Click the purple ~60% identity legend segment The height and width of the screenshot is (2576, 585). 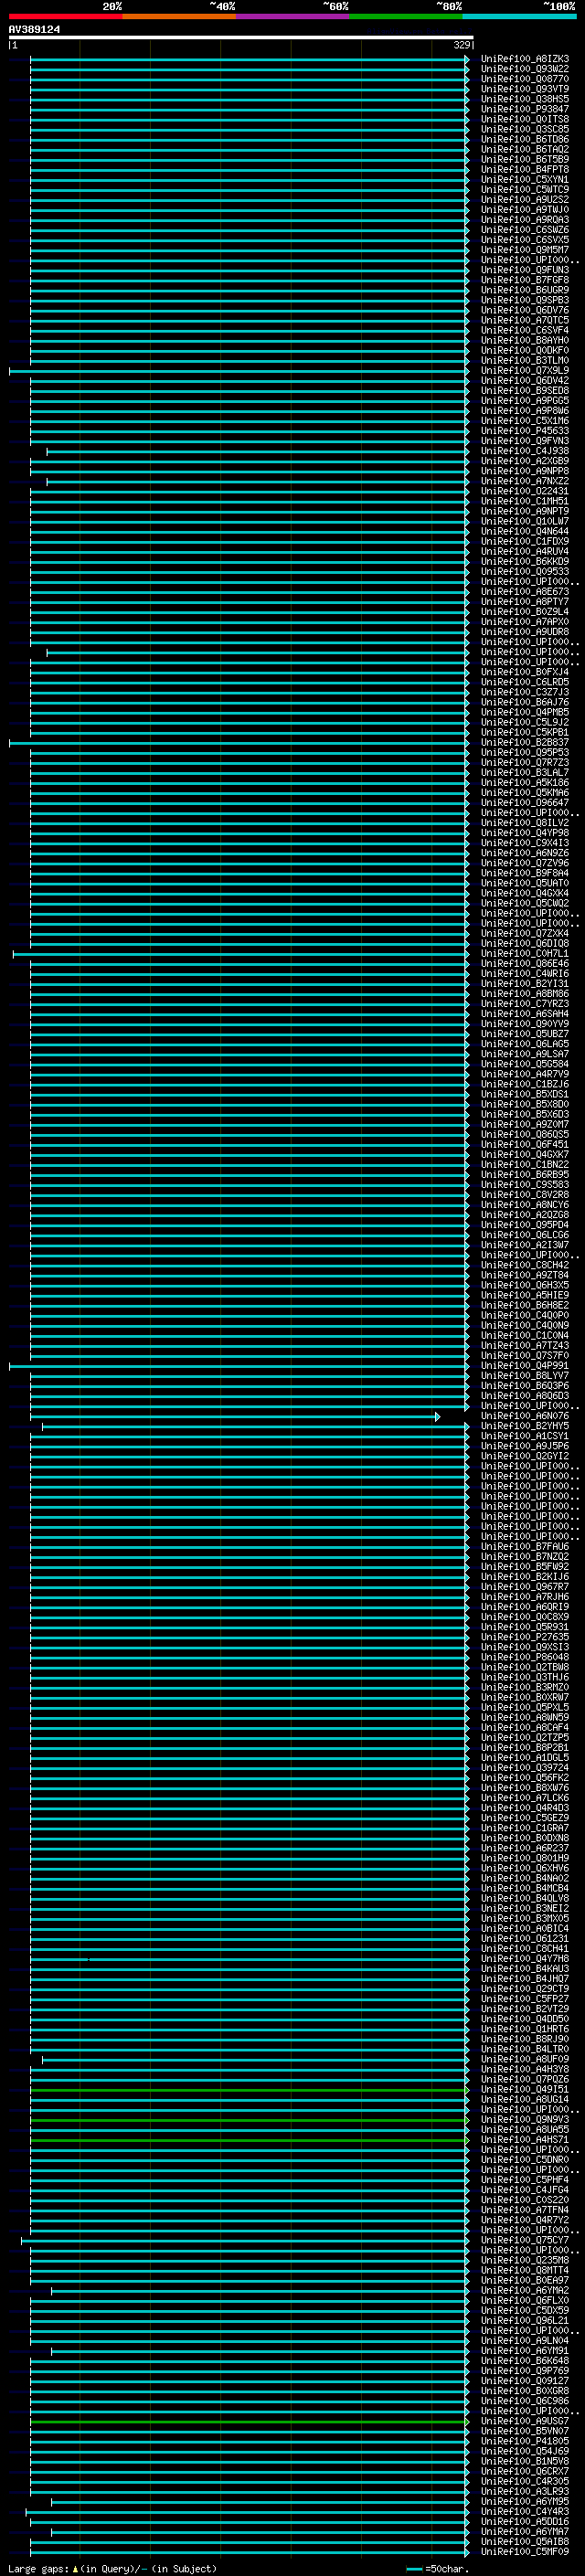[293, 16]
